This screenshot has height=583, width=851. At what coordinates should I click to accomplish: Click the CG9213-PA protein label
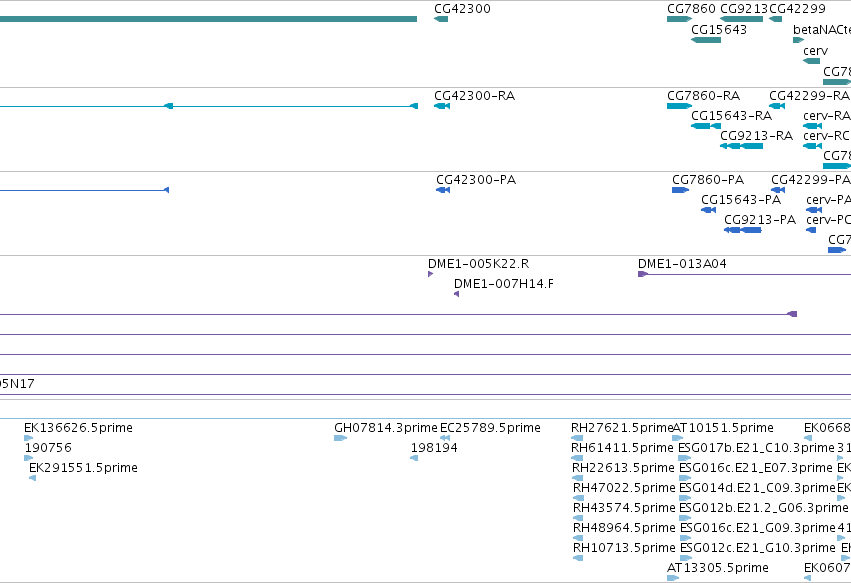tap(760, 220)
